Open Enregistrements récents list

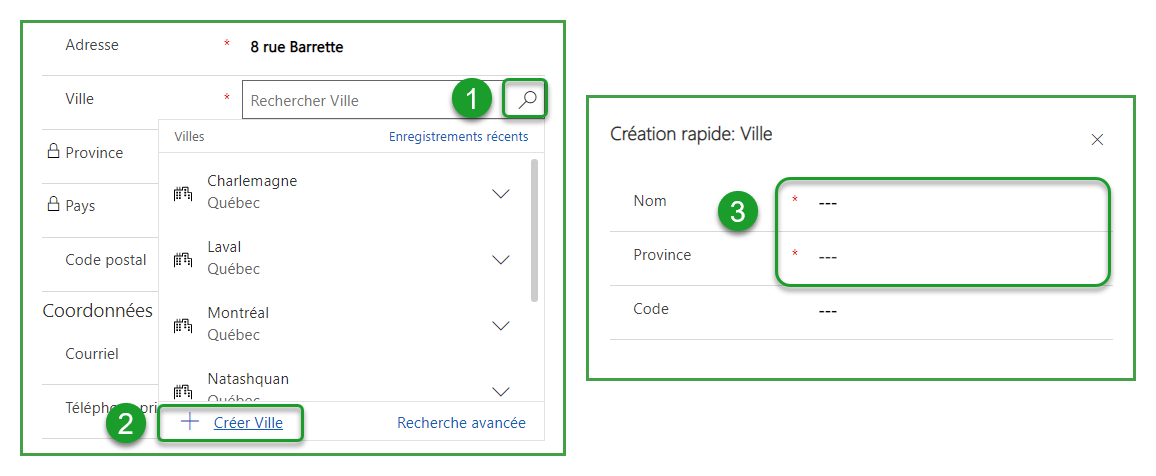click(458, 136)
